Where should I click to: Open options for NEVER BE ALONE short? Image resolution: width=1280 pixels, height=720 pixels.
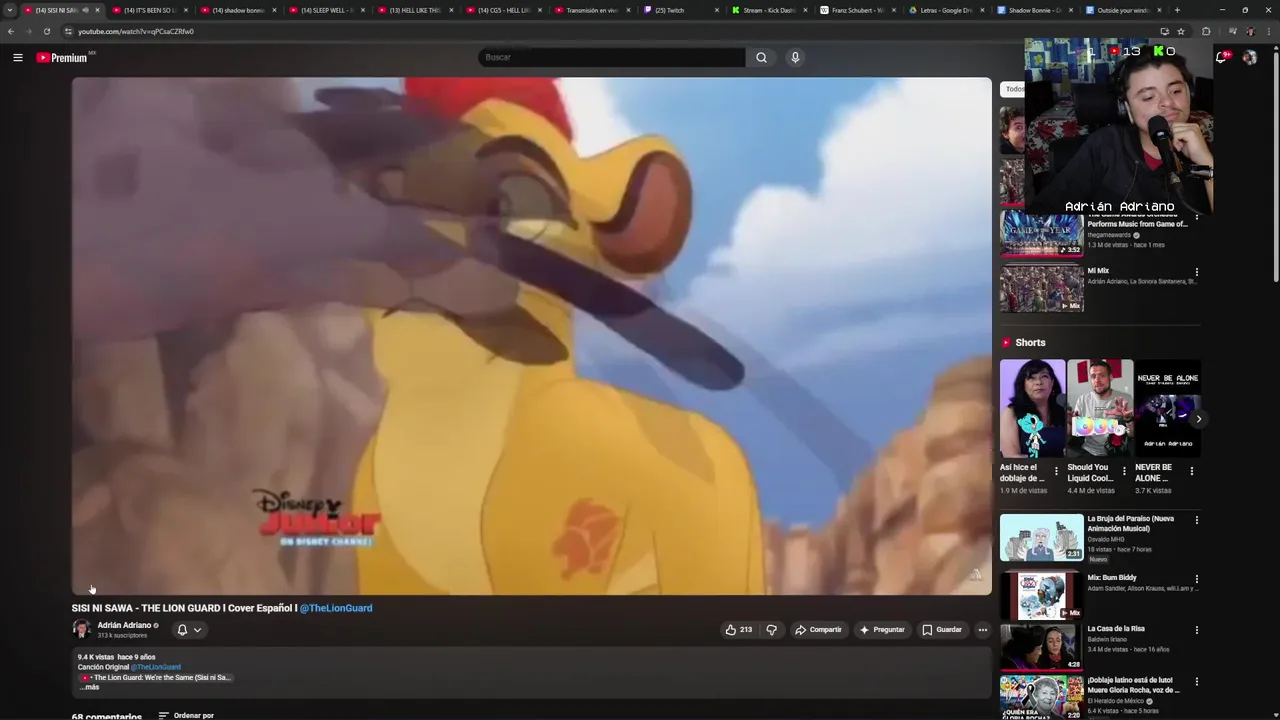point(1191,471)
